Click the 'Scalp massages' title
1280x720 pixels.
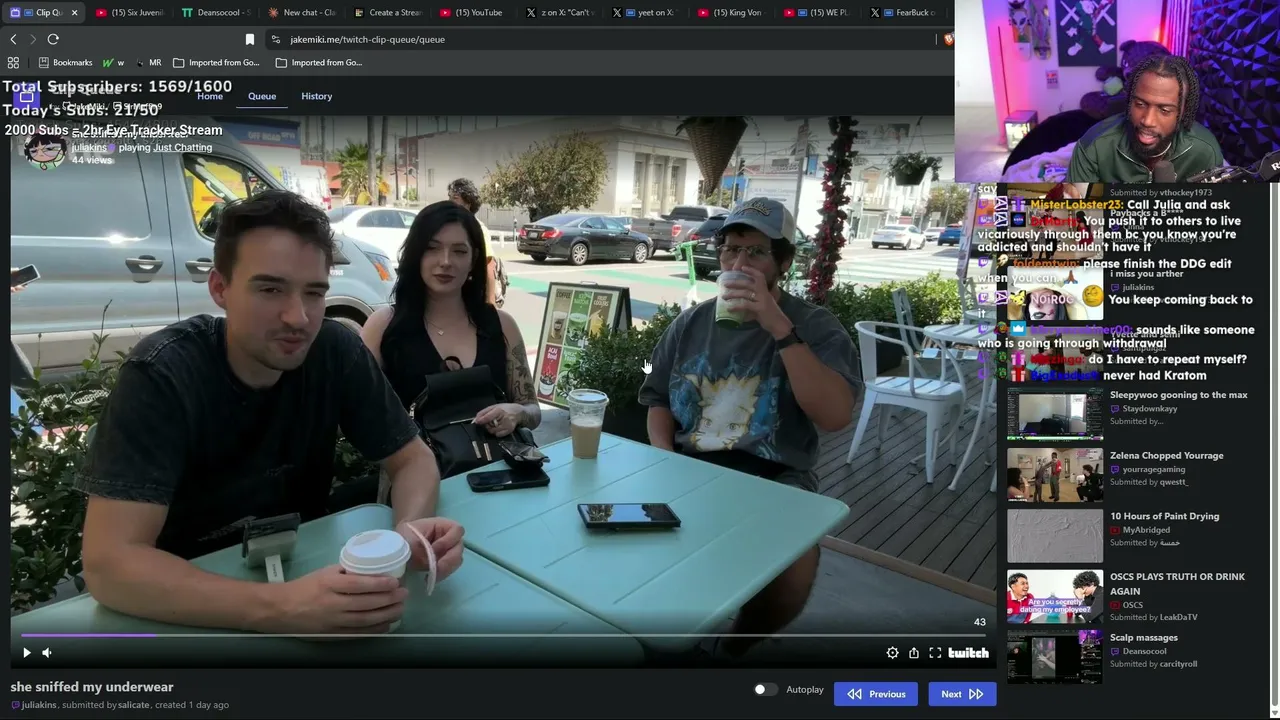point(1144,638)
